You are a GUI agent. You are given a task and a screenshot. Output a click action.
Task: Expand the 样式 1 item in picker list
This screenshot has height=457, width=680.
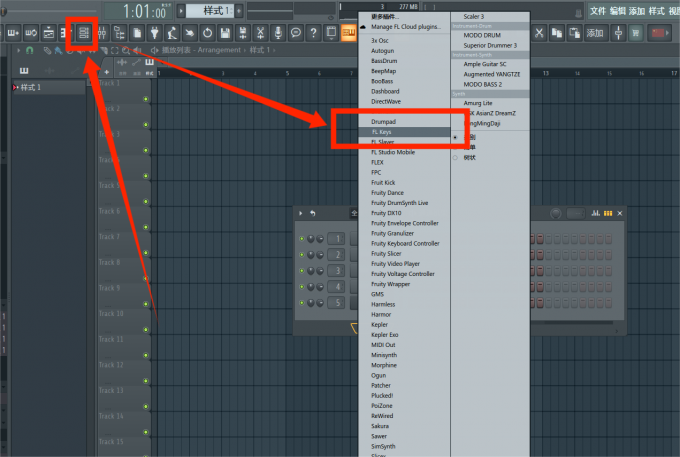coord(15,87)
